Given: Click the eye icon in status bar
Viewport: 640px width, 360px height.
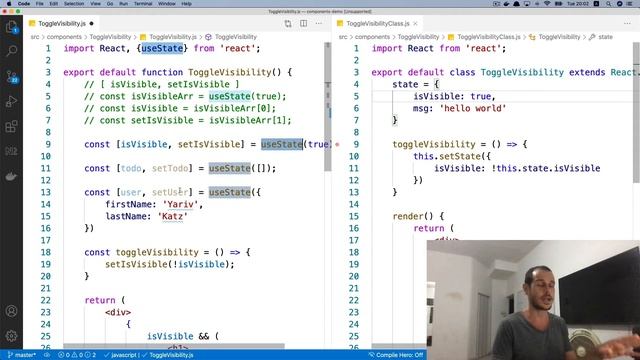Looking at the screenshot, I should point(47,355).
